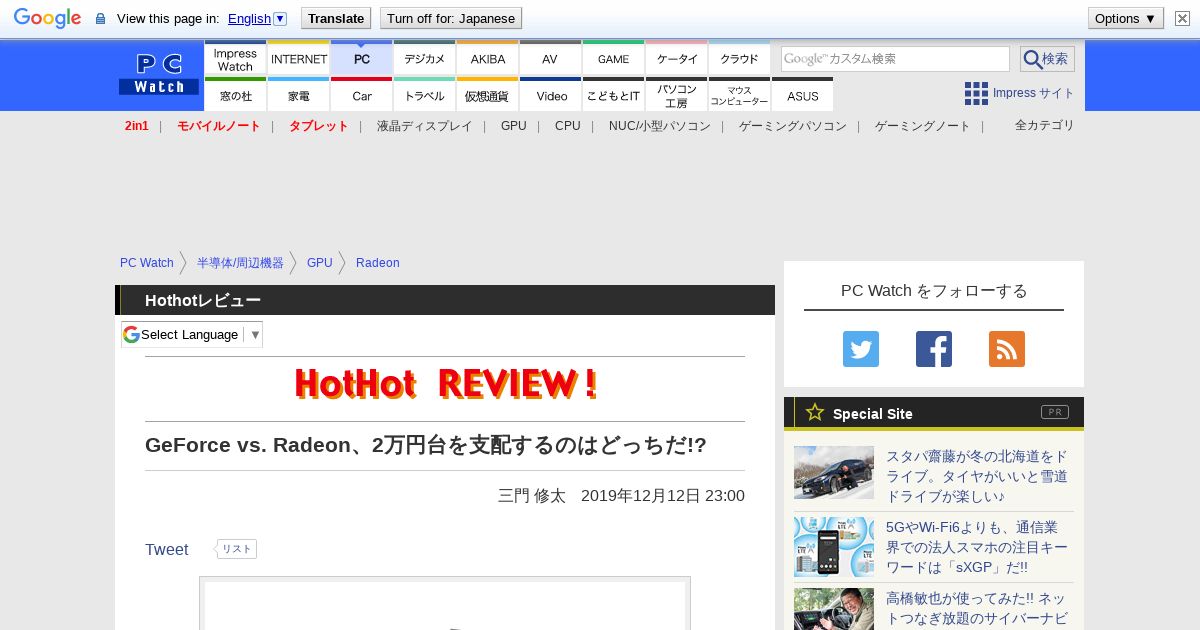Viewport: 1200px width, 630px height.
Task: Open the AV tab
Action: coord(550,58)
